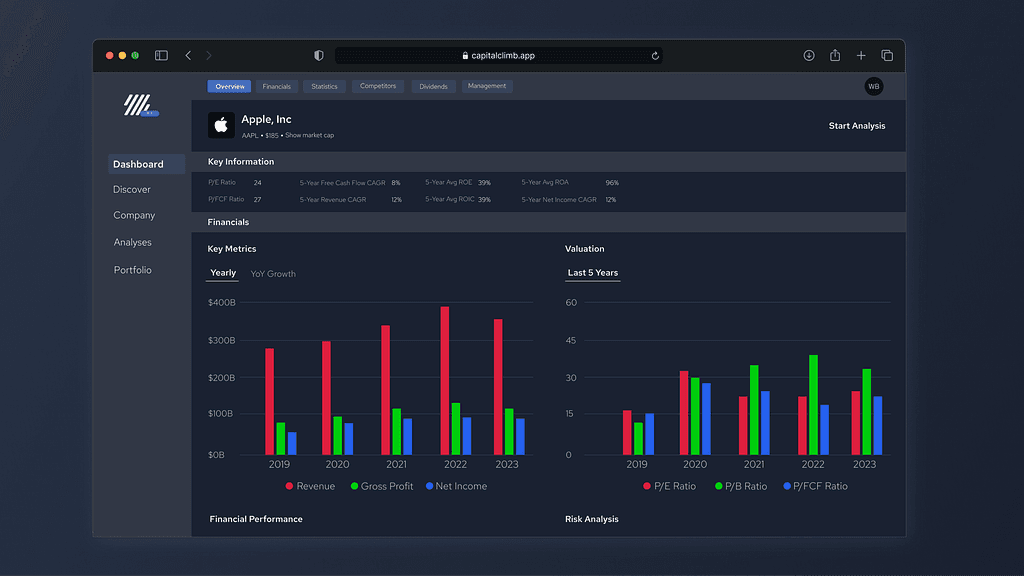Open the WB user avatar menu
The height and width of the screenshot is (576, 1024).
pyautogui.click(x=873, y=87)
